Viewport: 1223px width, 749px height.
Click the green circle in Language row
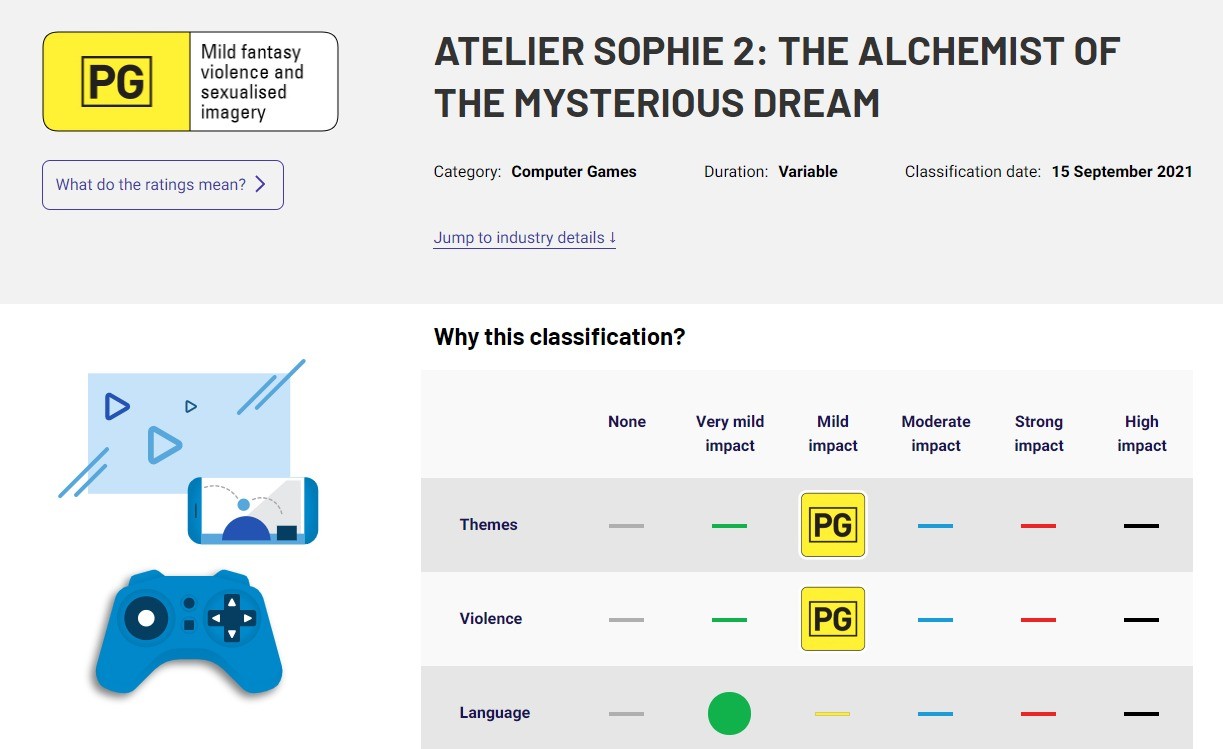pos(729,713)
